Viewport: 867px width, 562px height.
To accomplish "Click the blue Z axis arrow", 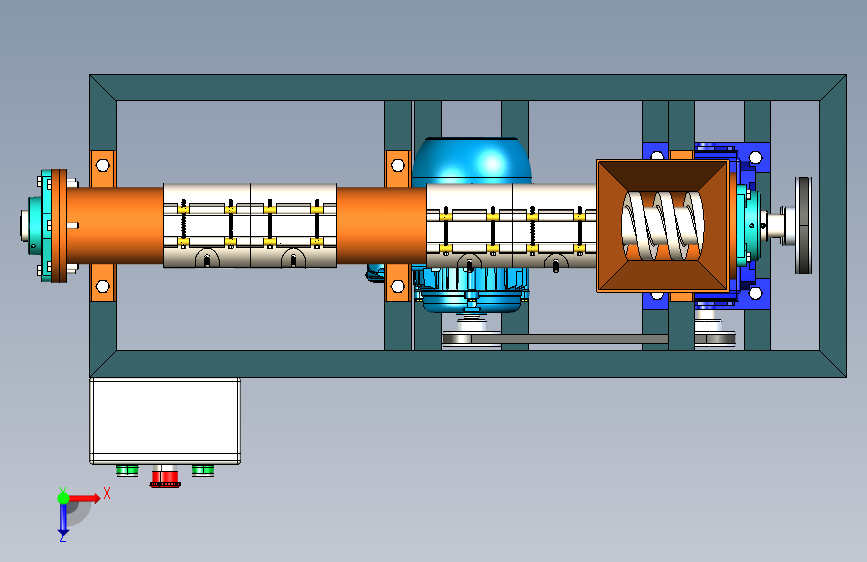I will point(63,519).
